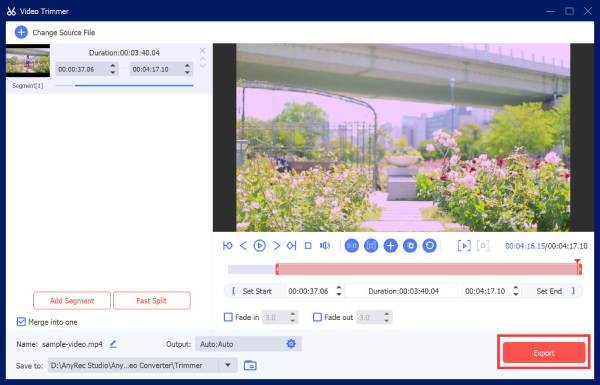Click the Change Source File plus icon
The image size is (600, 385).
coord(21,32)
